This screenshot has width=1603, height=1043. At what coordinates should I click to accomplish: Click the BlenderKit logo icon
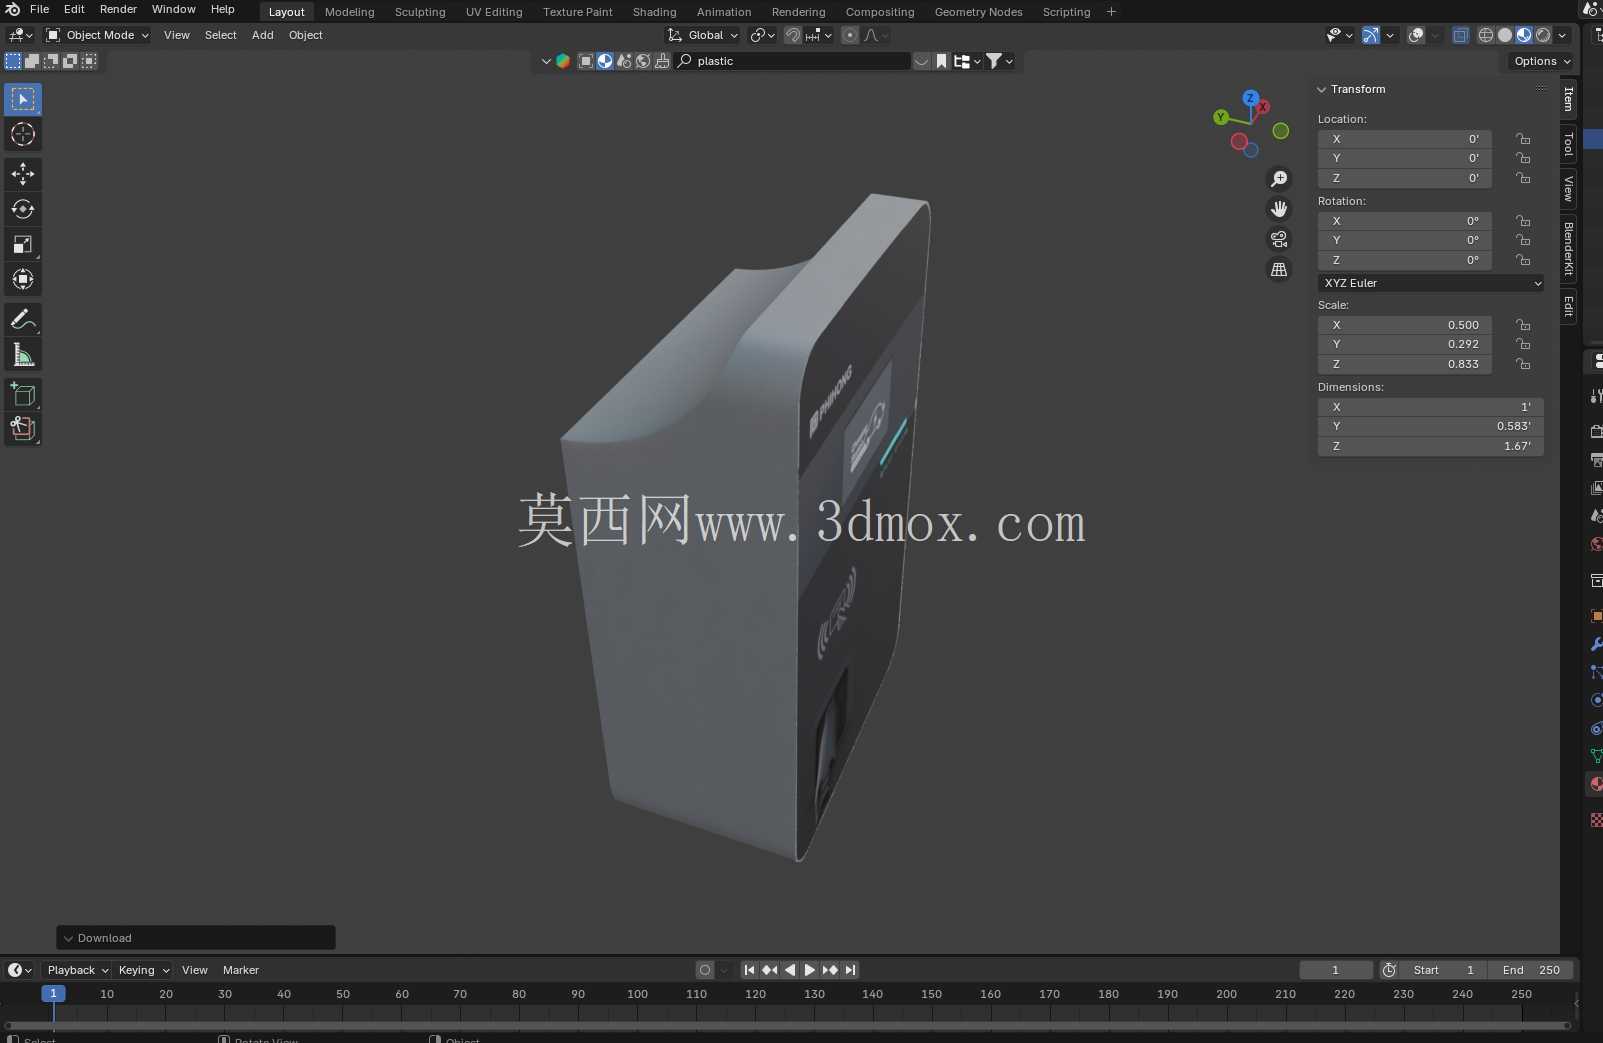click(x=563, y=61)
